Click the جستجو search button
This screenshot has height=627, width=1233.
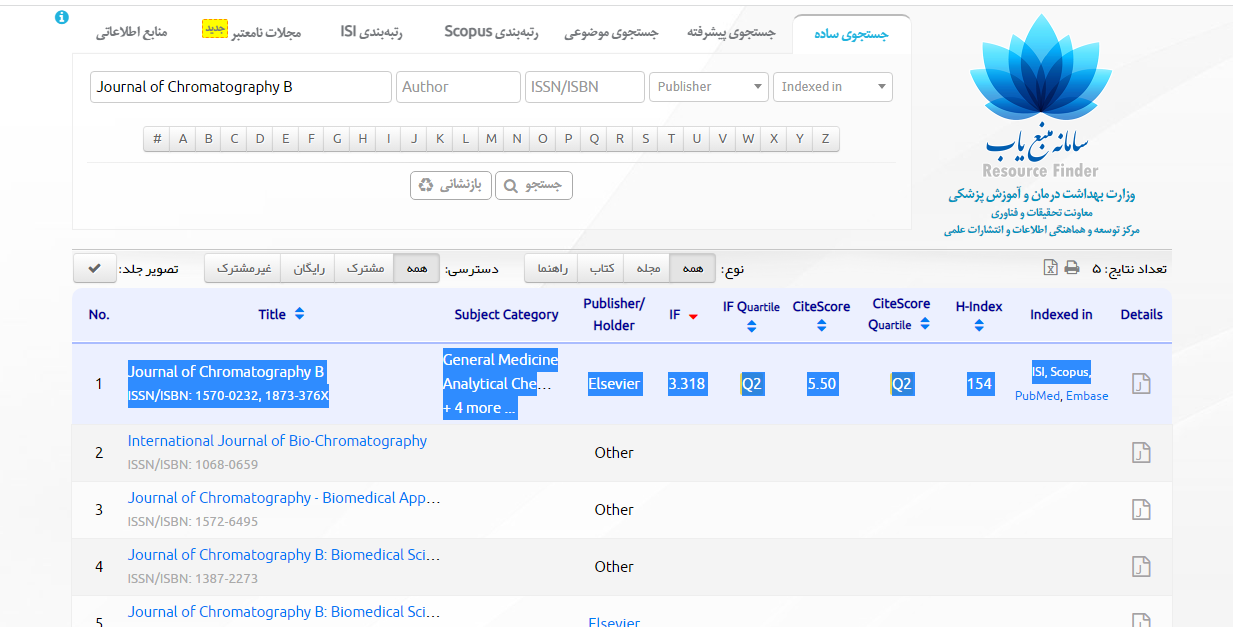click(x=534, y=185)
